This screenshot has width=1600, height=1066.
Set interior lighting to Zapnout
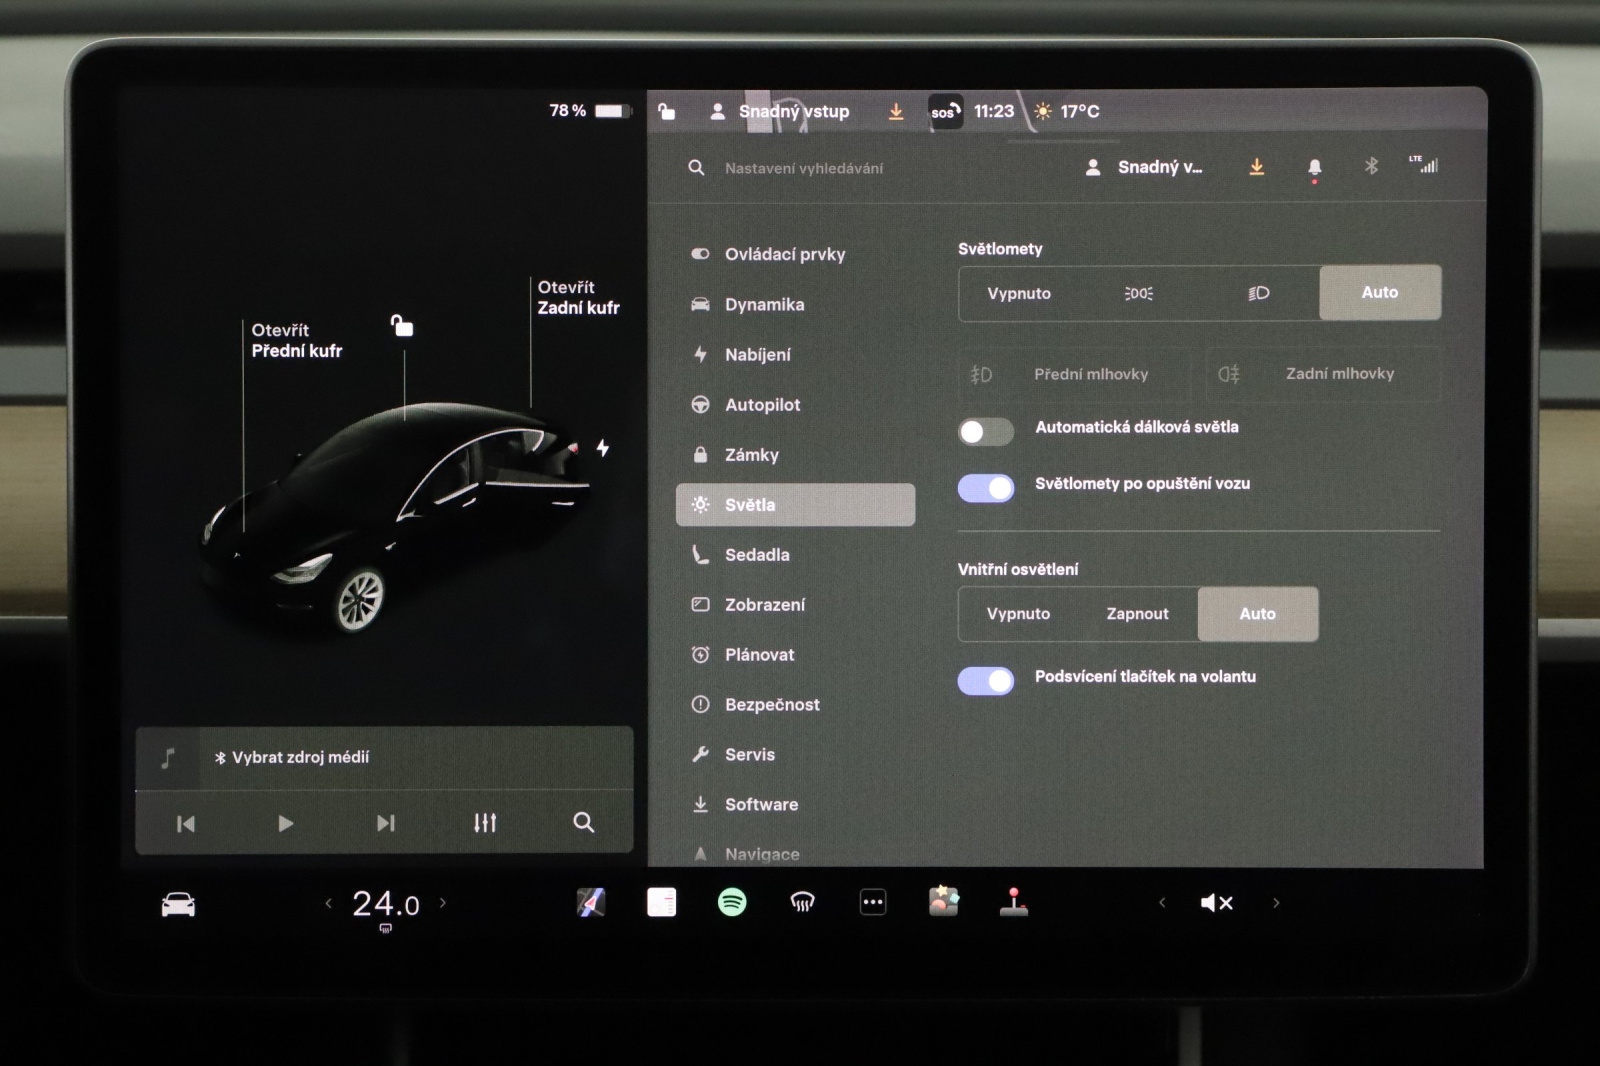[1137, 614]
